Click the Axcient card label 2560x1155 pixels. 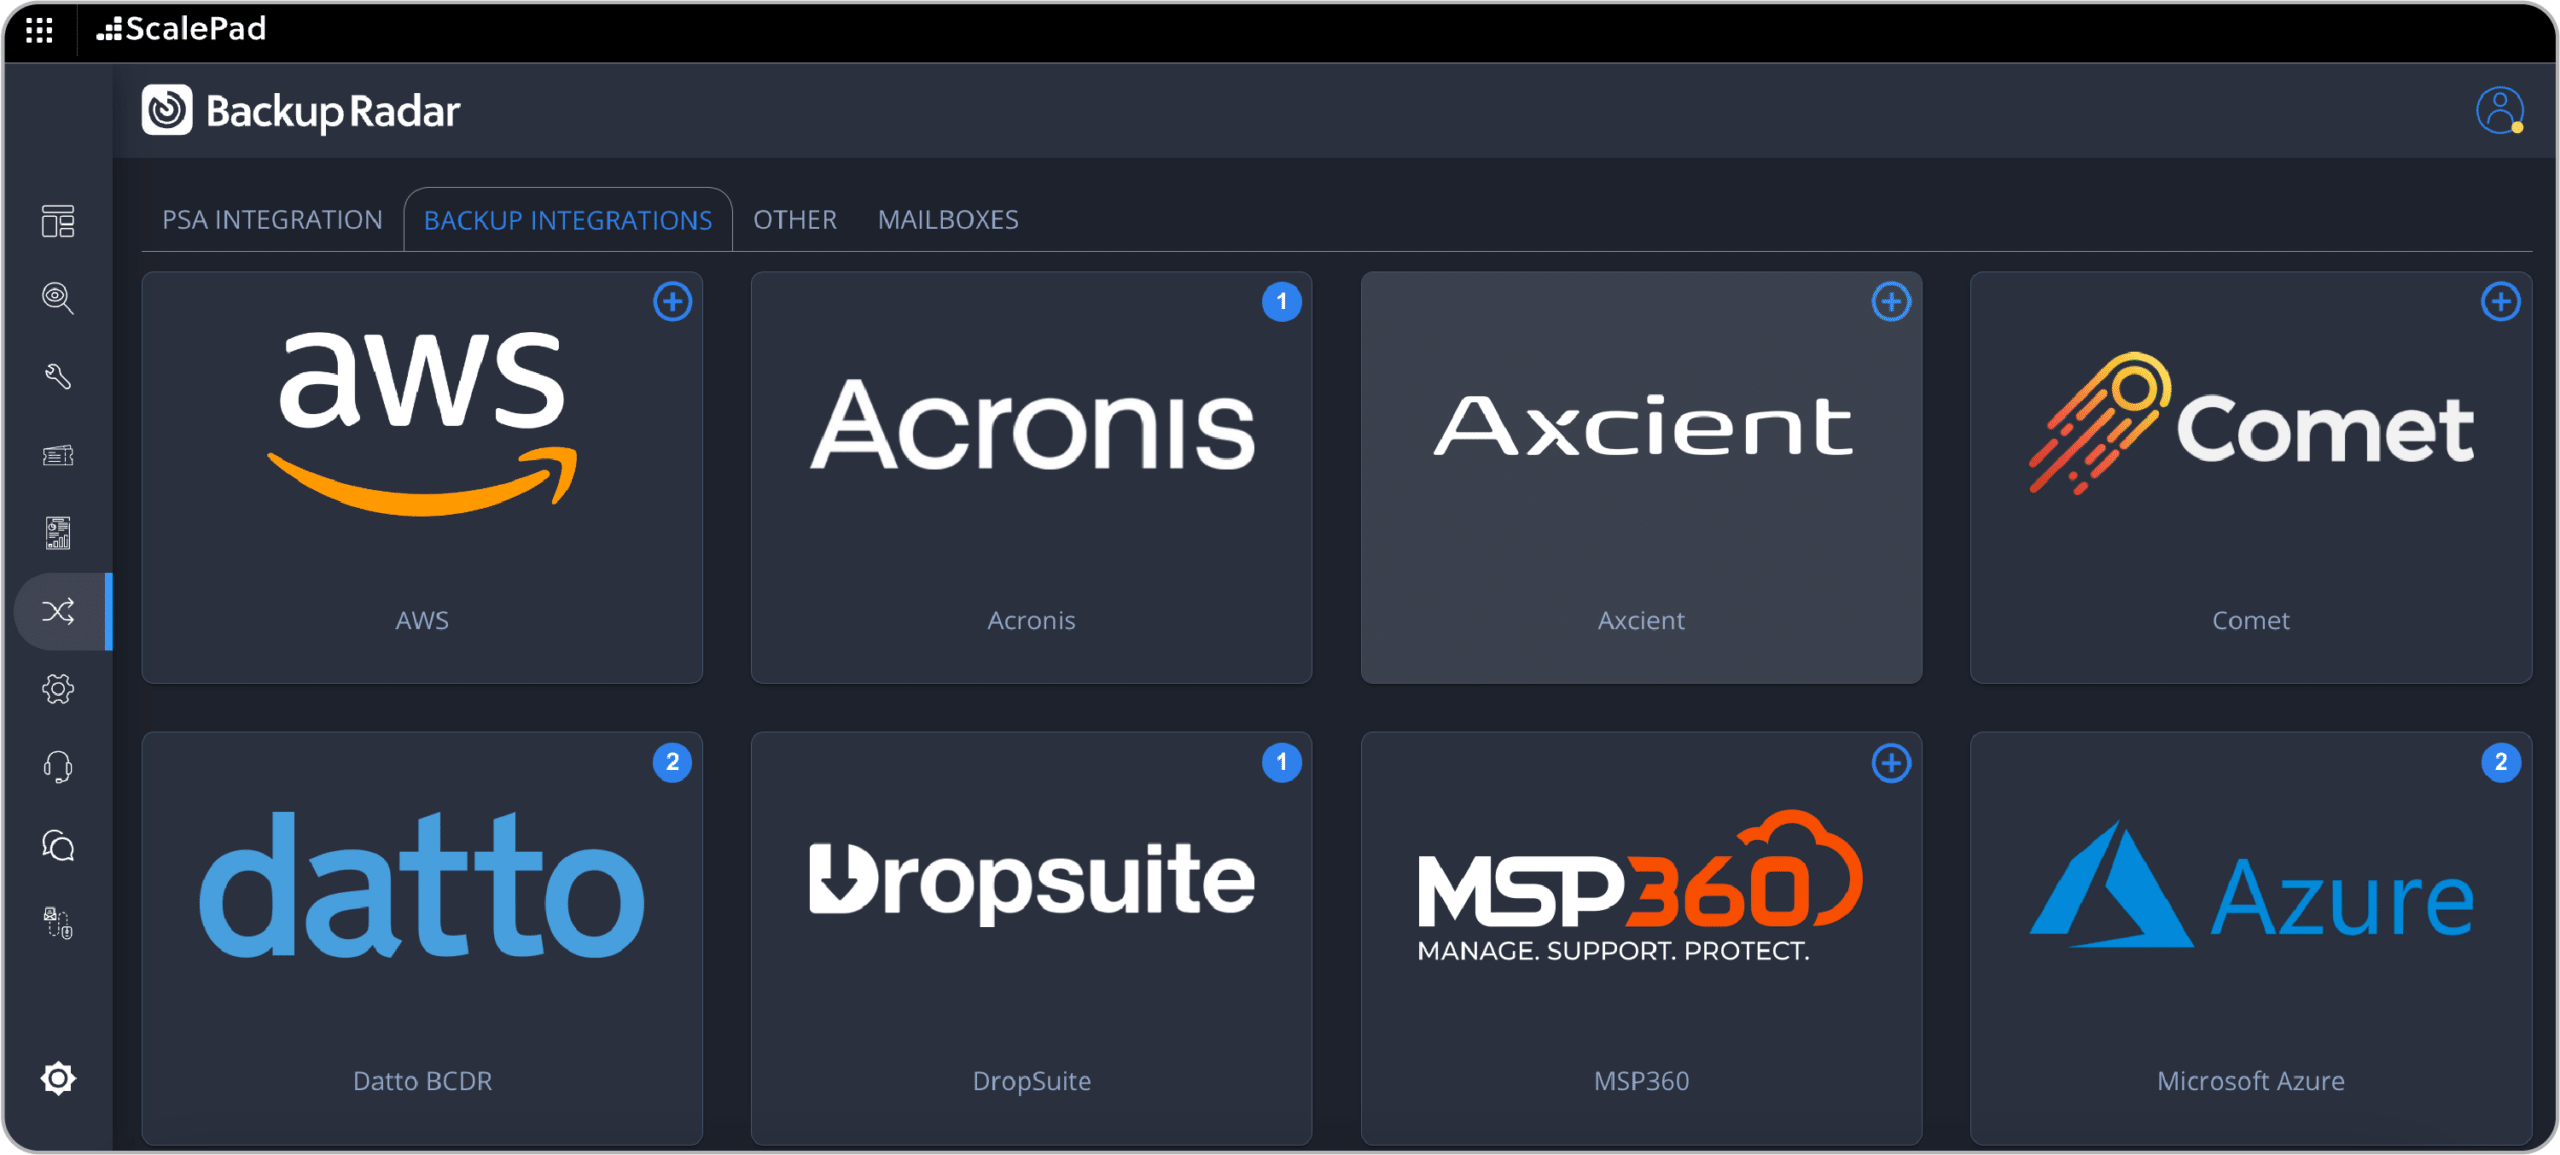(1642, 621)
